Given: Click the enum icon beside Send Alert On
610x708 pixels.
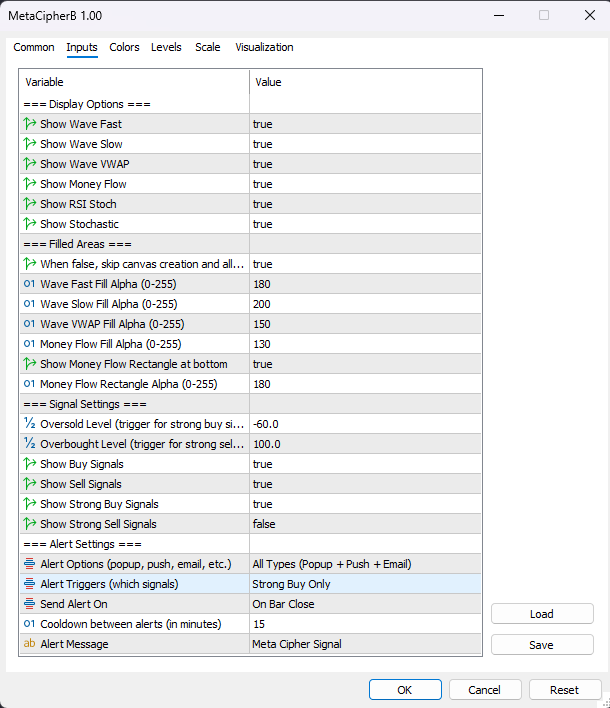Looking at the screenshot, I should (x=29, y=604).
